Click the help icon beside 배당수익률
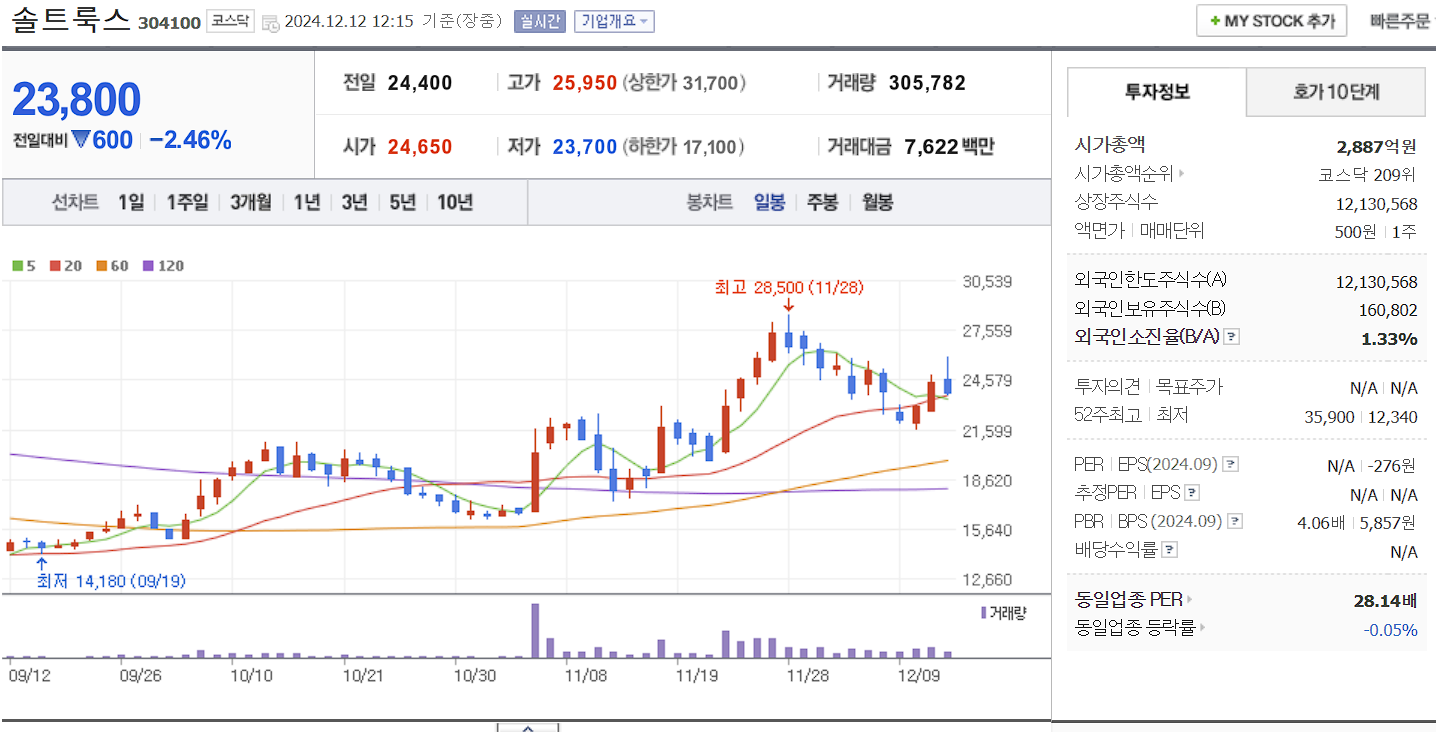 point(1168,548)
